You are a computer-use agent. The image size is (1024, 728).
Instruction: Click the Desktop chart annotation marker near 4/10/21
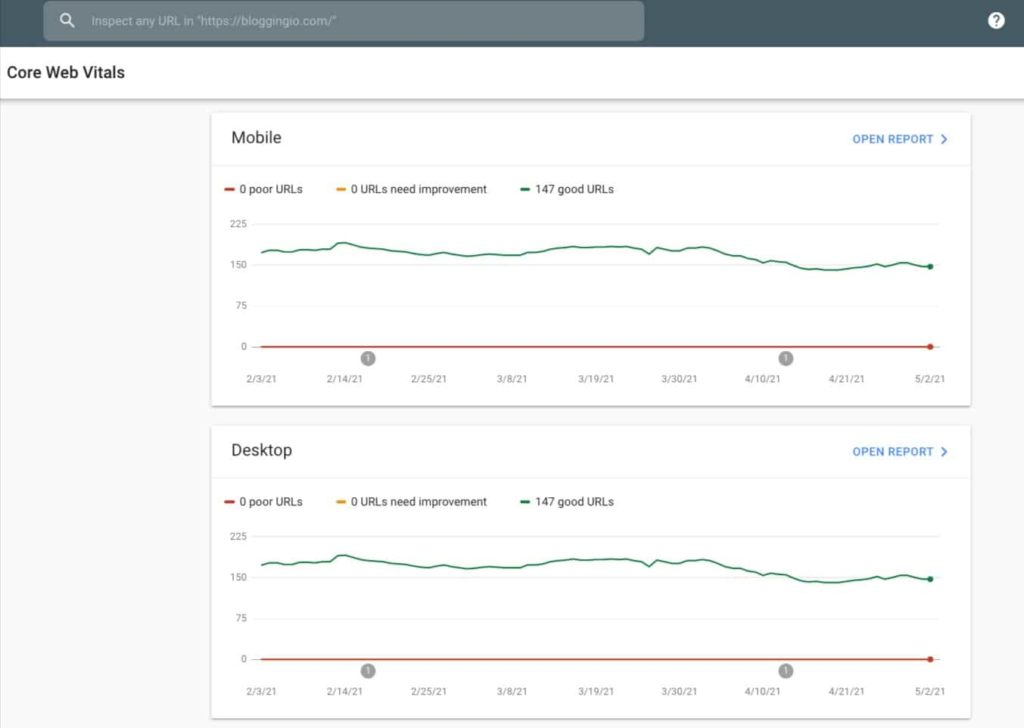pyautogui.click(x=786, y=671)
